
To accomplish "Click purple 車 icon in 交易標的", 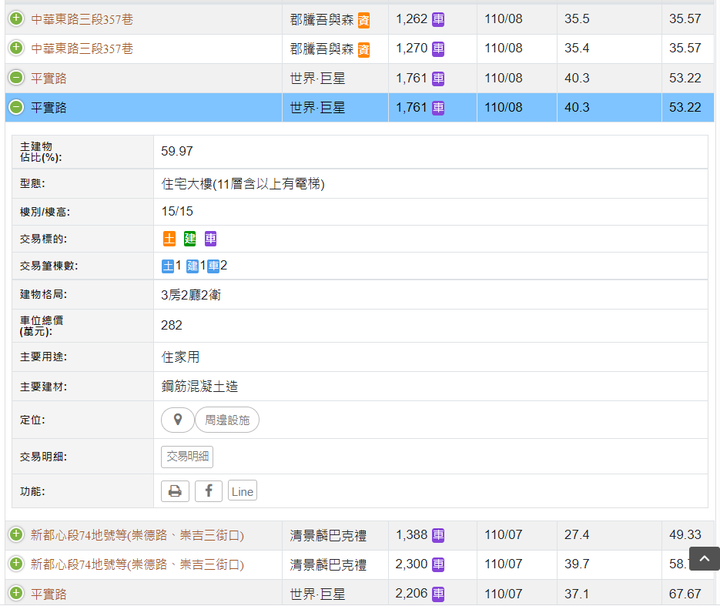I will 211,239.
